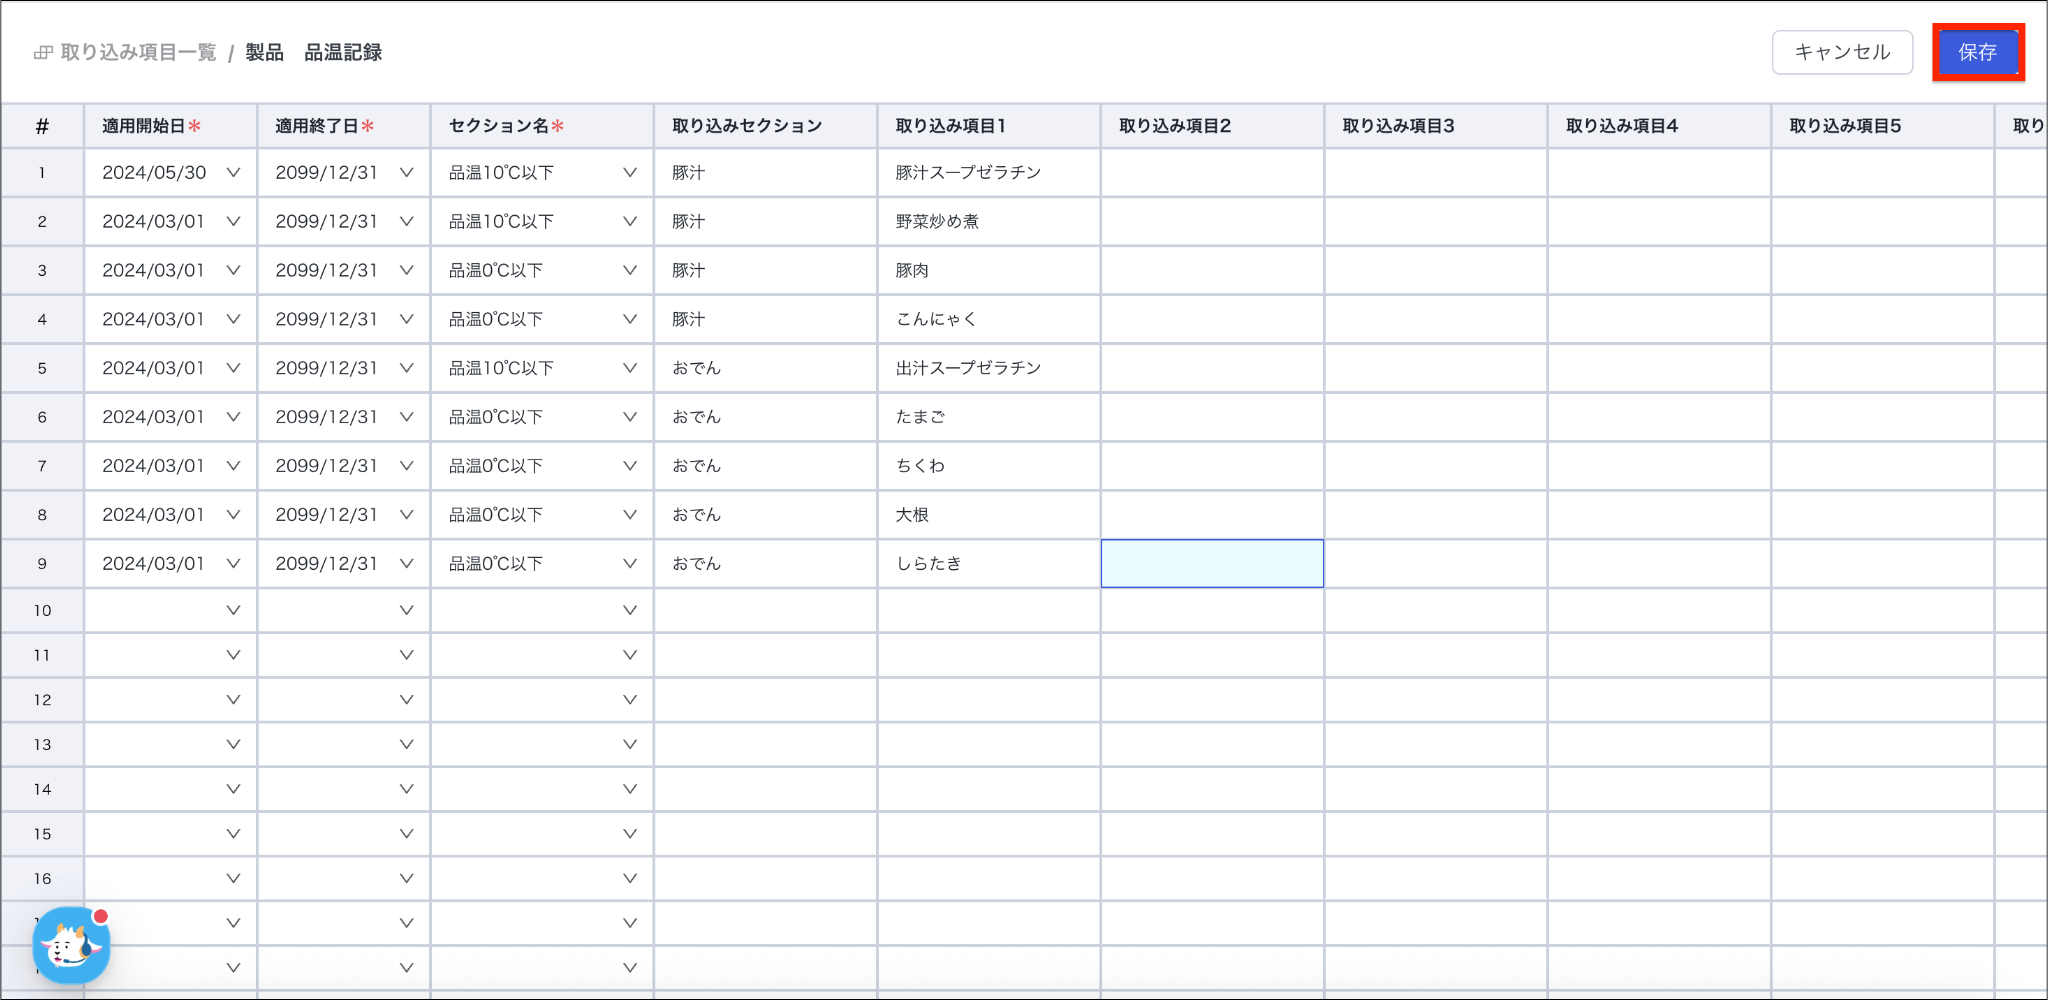
Task: Select the cell たまご
Action: 989,417
